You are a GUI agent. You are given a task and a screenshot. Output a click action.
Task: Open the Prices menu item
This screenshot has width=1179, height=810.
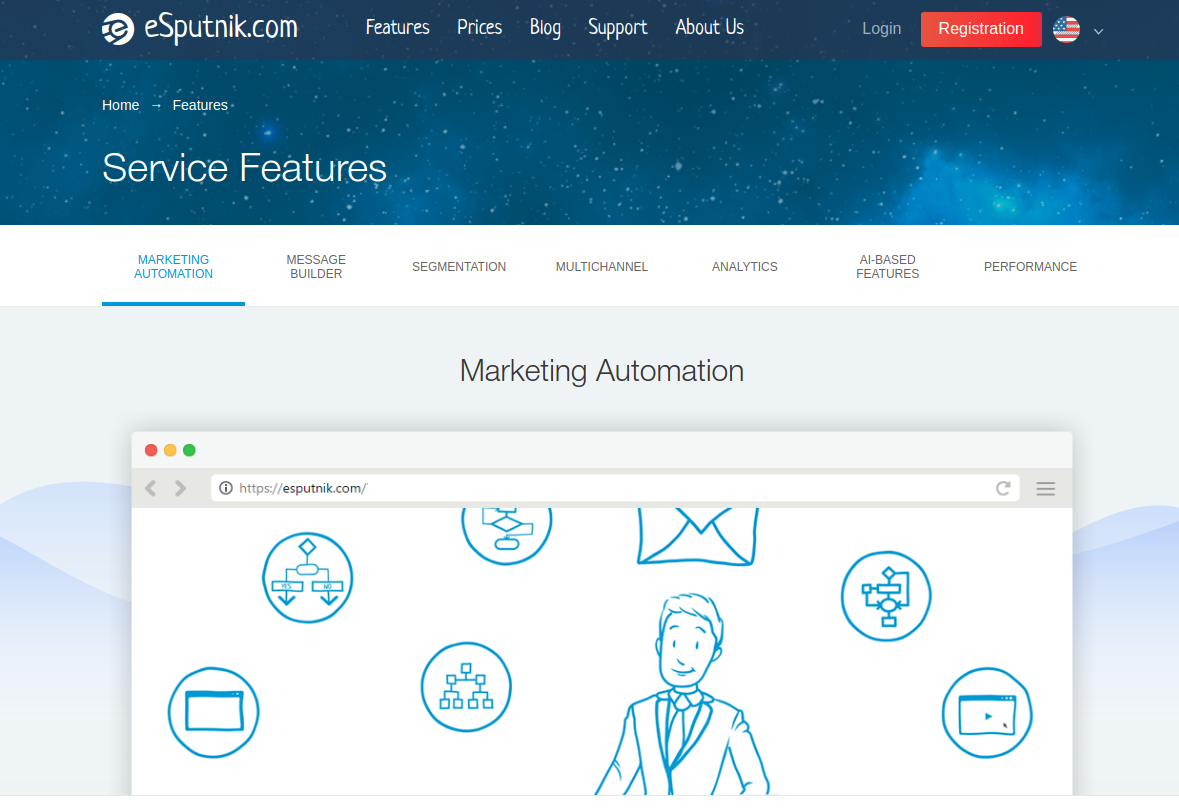coord(479,28)
